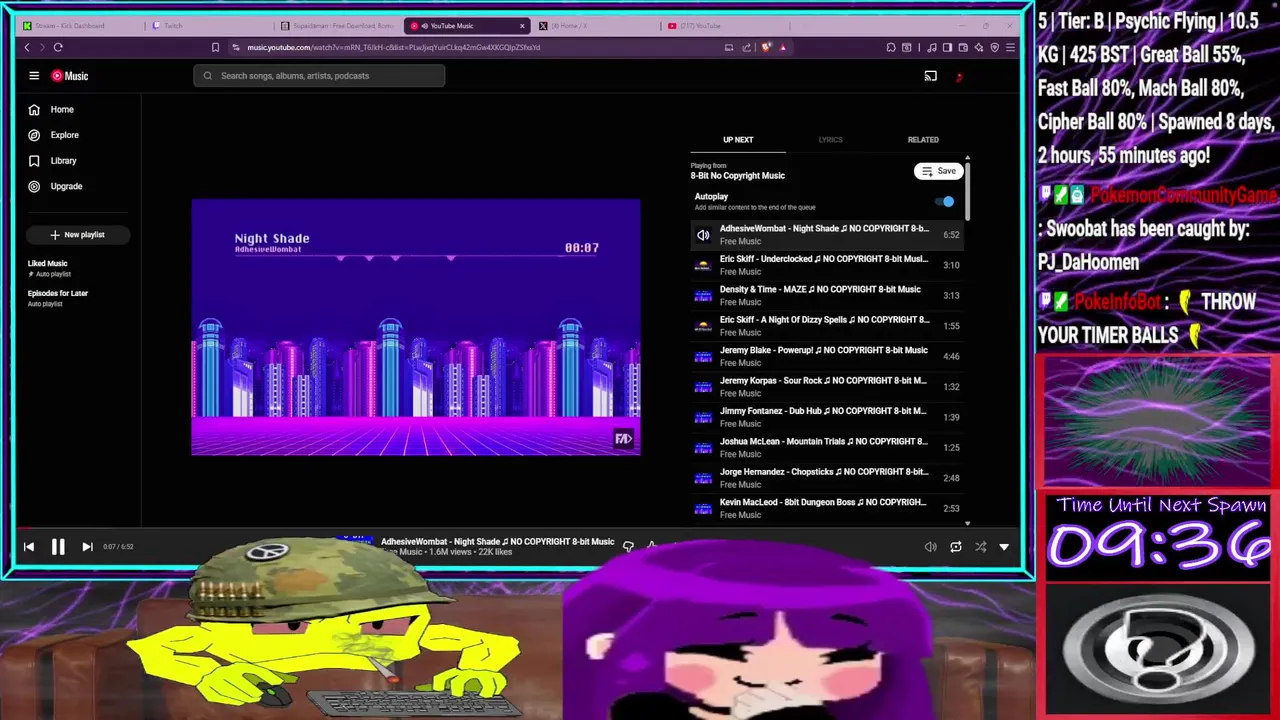1280x720 pixels.
Task: Click the now-playing speaker icon for Night Shade
Action: tap(703, 235)
